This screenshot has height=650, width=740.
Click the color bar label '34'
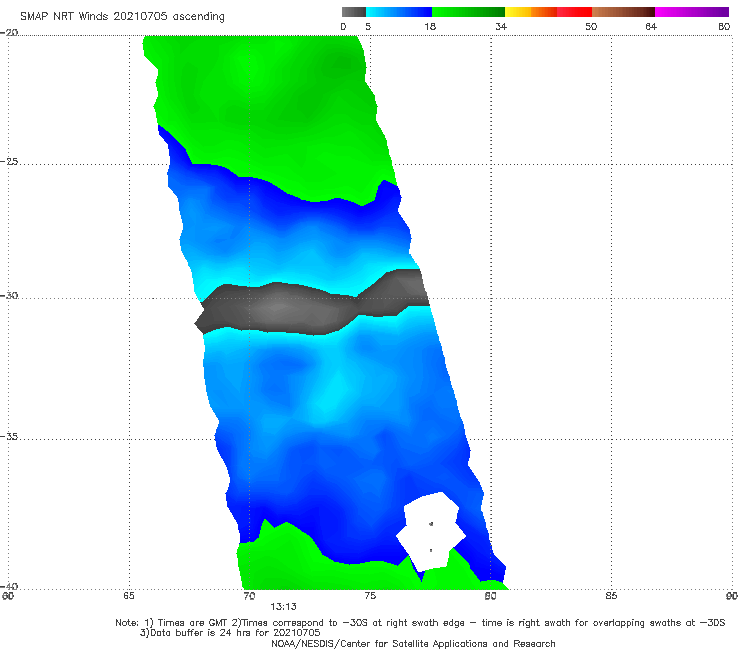pos(501,27)
